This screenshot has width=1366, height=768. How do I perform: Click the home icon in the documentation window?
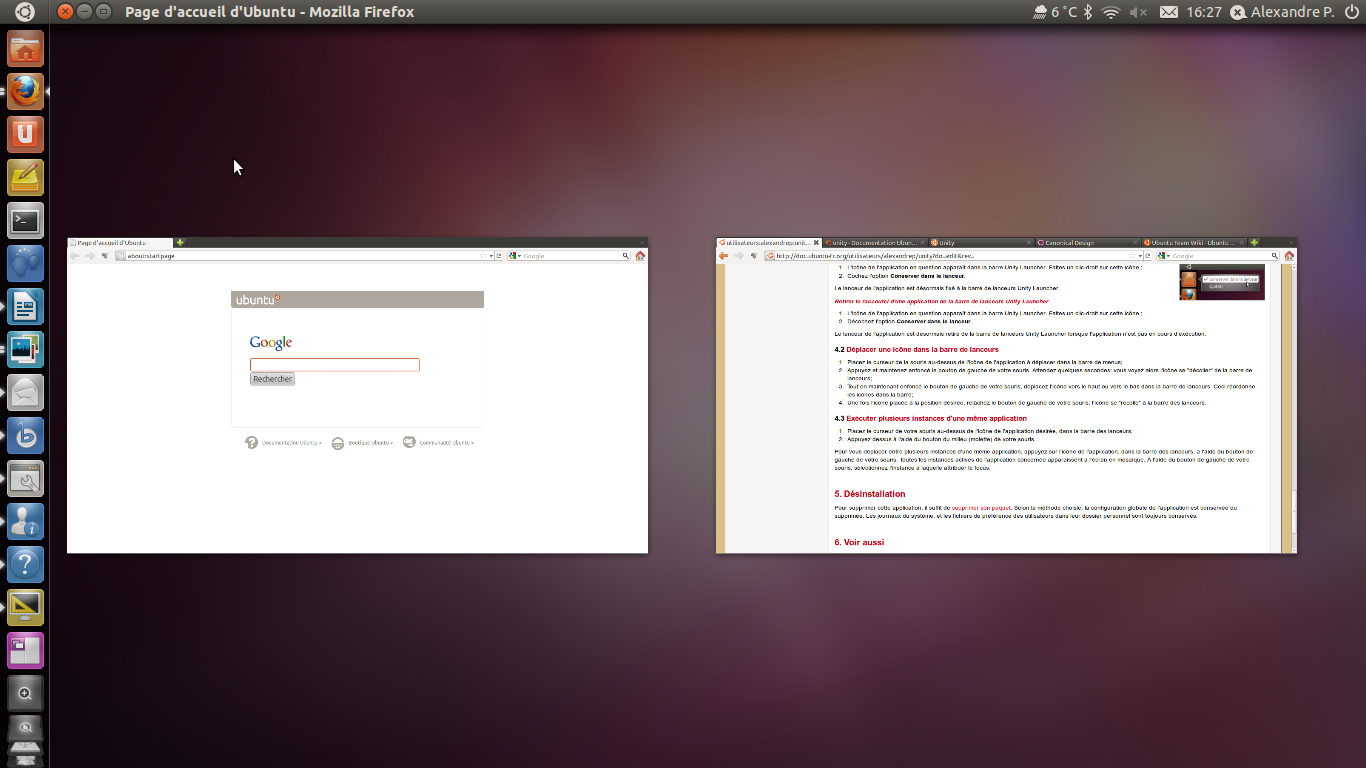[x=1289, y=256]
